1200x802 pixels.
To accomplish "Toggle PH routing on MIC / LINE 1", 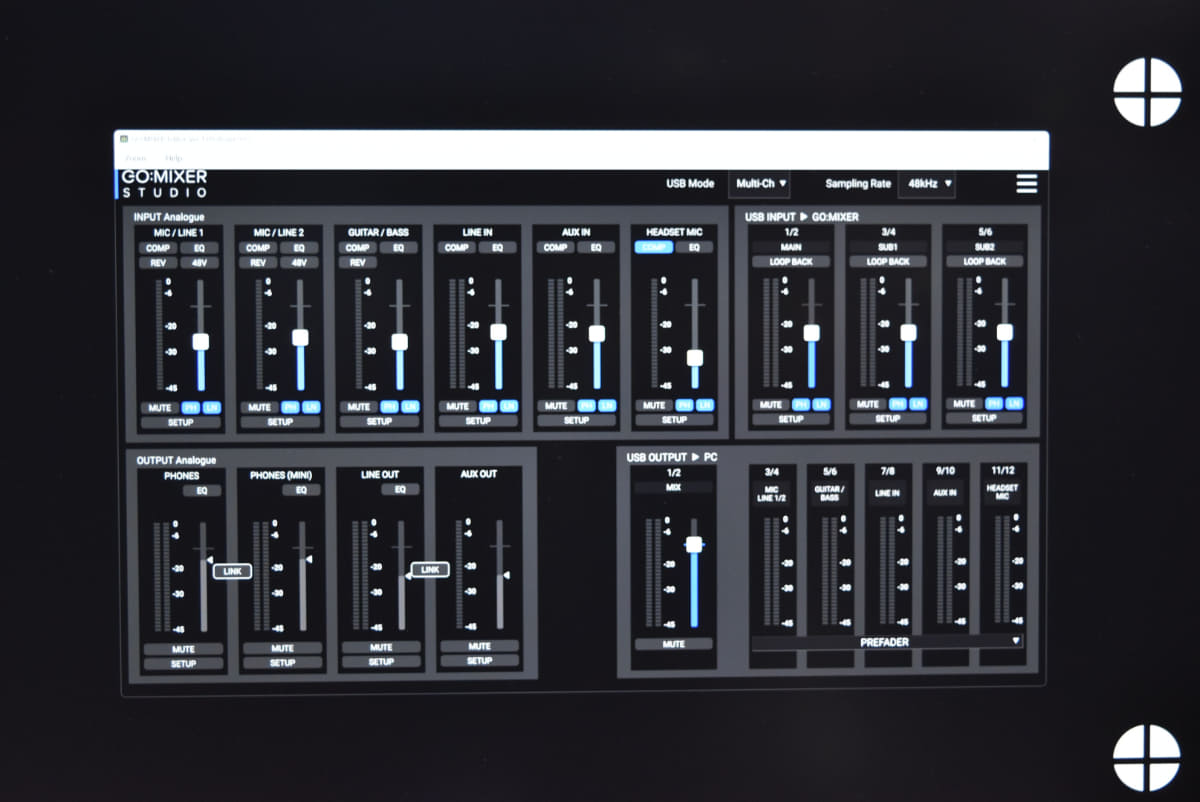I will point(190,408).
